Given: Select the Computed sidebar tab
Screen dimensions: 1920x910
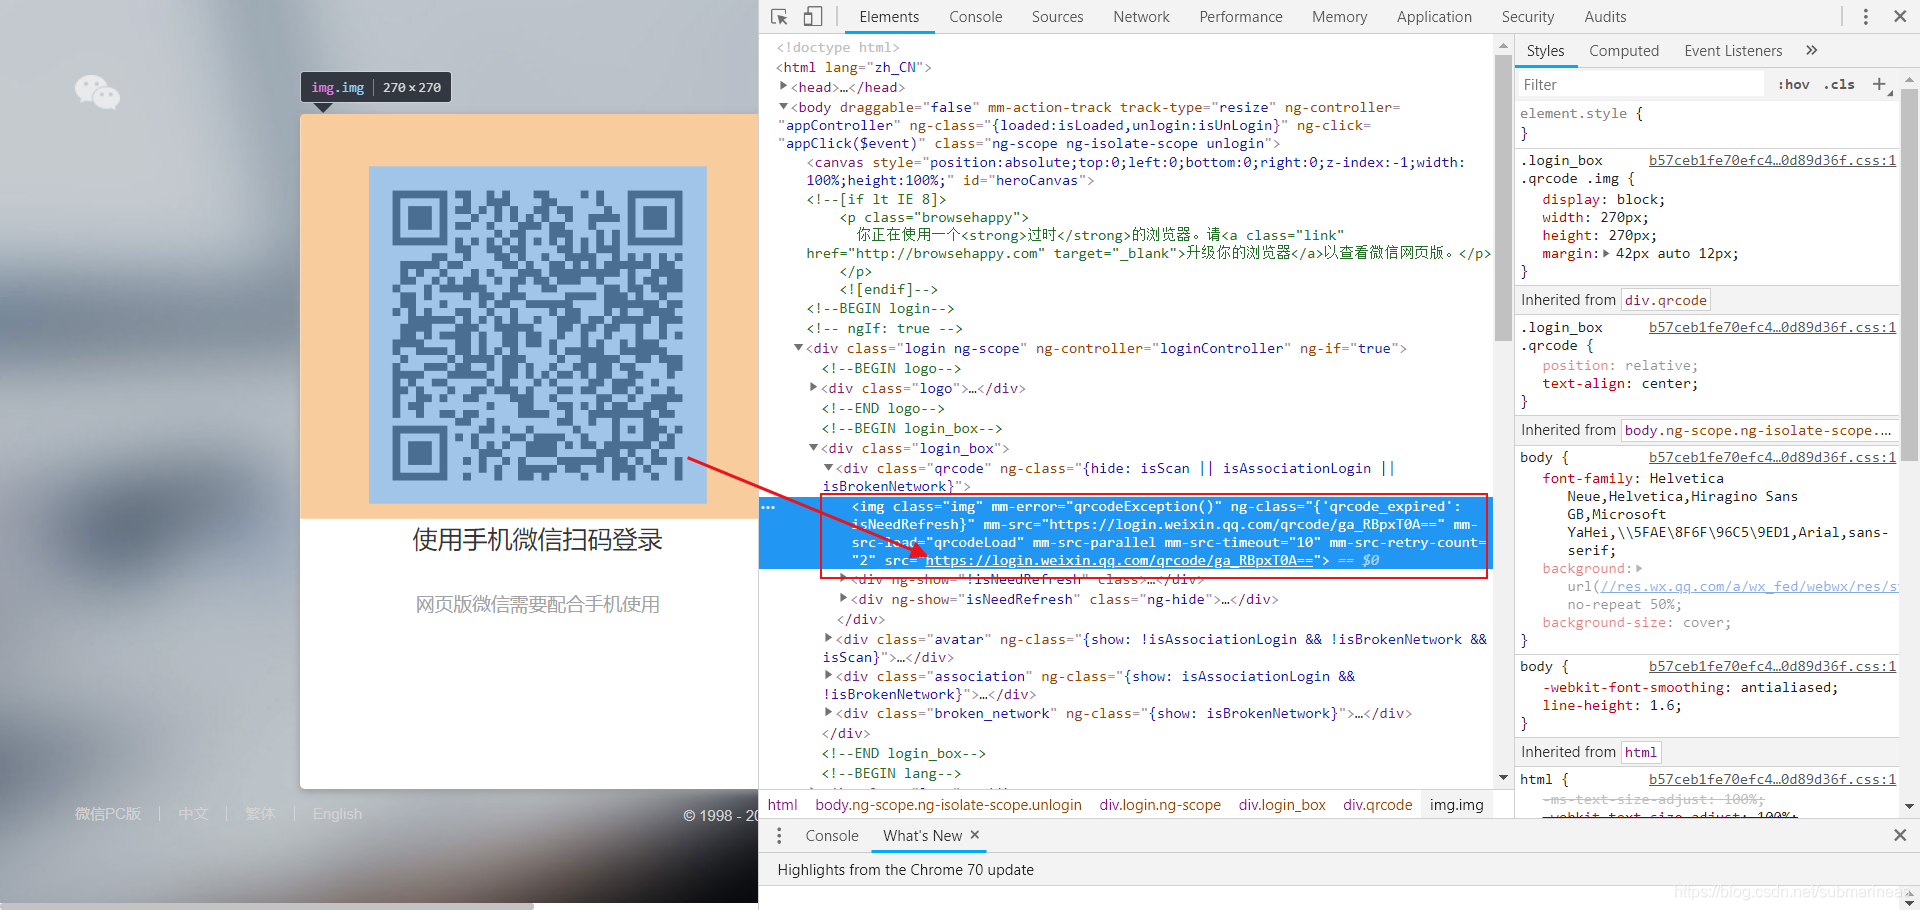Looking at the screenshot, I should (1623, 51).
